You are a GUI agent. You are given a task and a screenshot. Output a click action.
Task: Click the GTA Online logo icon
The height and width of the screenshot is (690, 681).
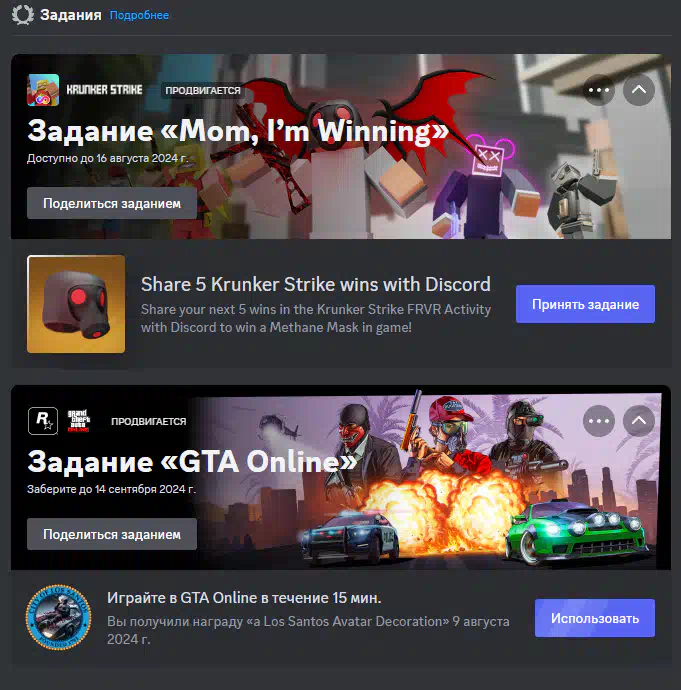tap(79, 421)
